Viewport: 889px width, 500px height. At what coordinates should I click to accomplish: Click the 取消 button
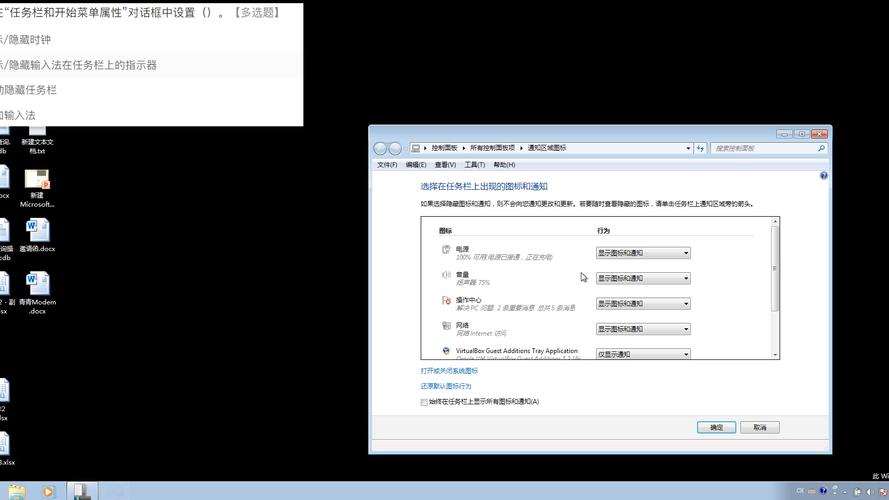[760, 427]
